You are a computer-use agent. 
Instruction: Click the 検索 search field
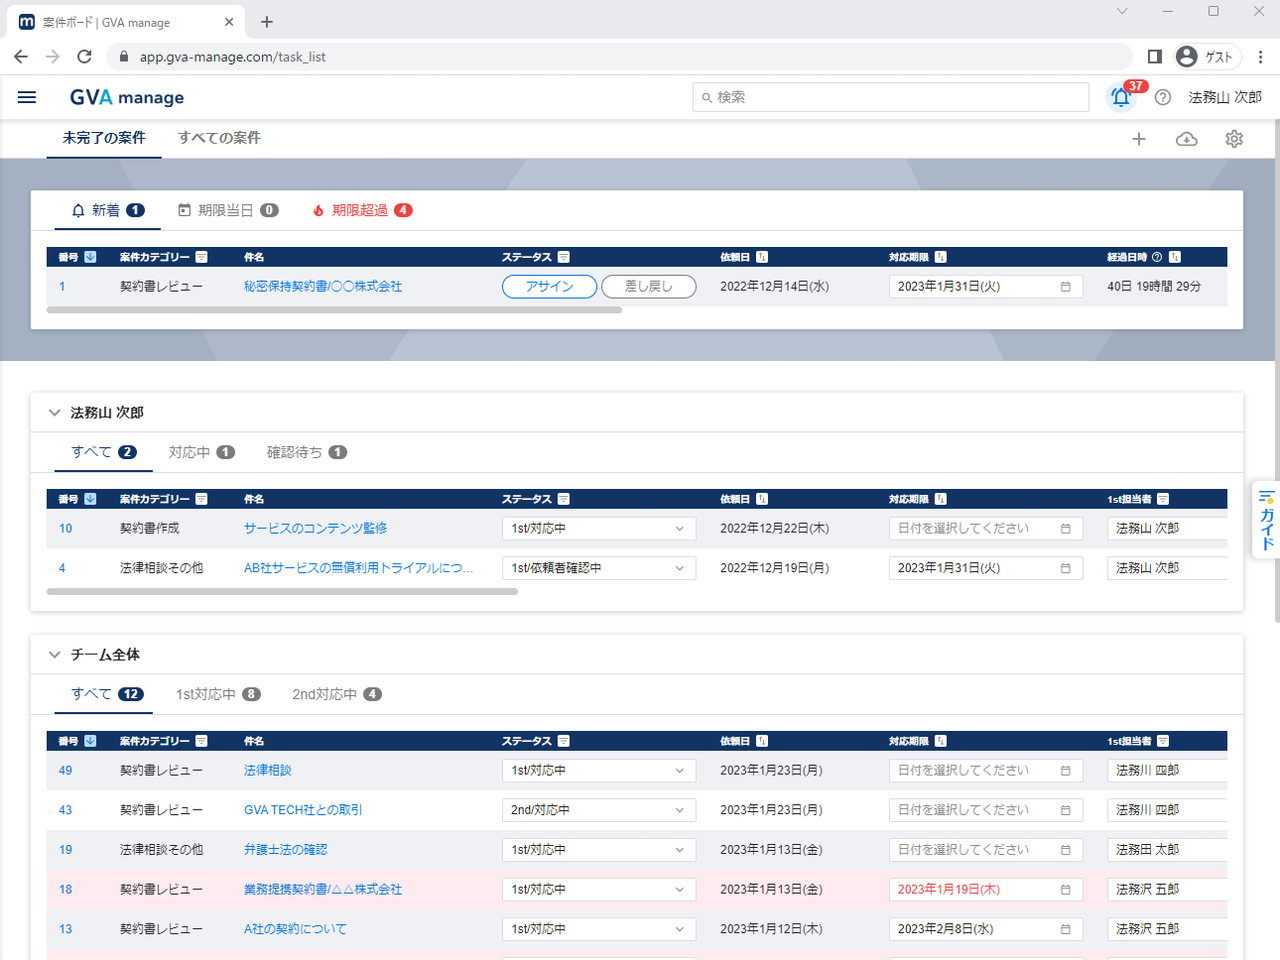pos(890,97)
